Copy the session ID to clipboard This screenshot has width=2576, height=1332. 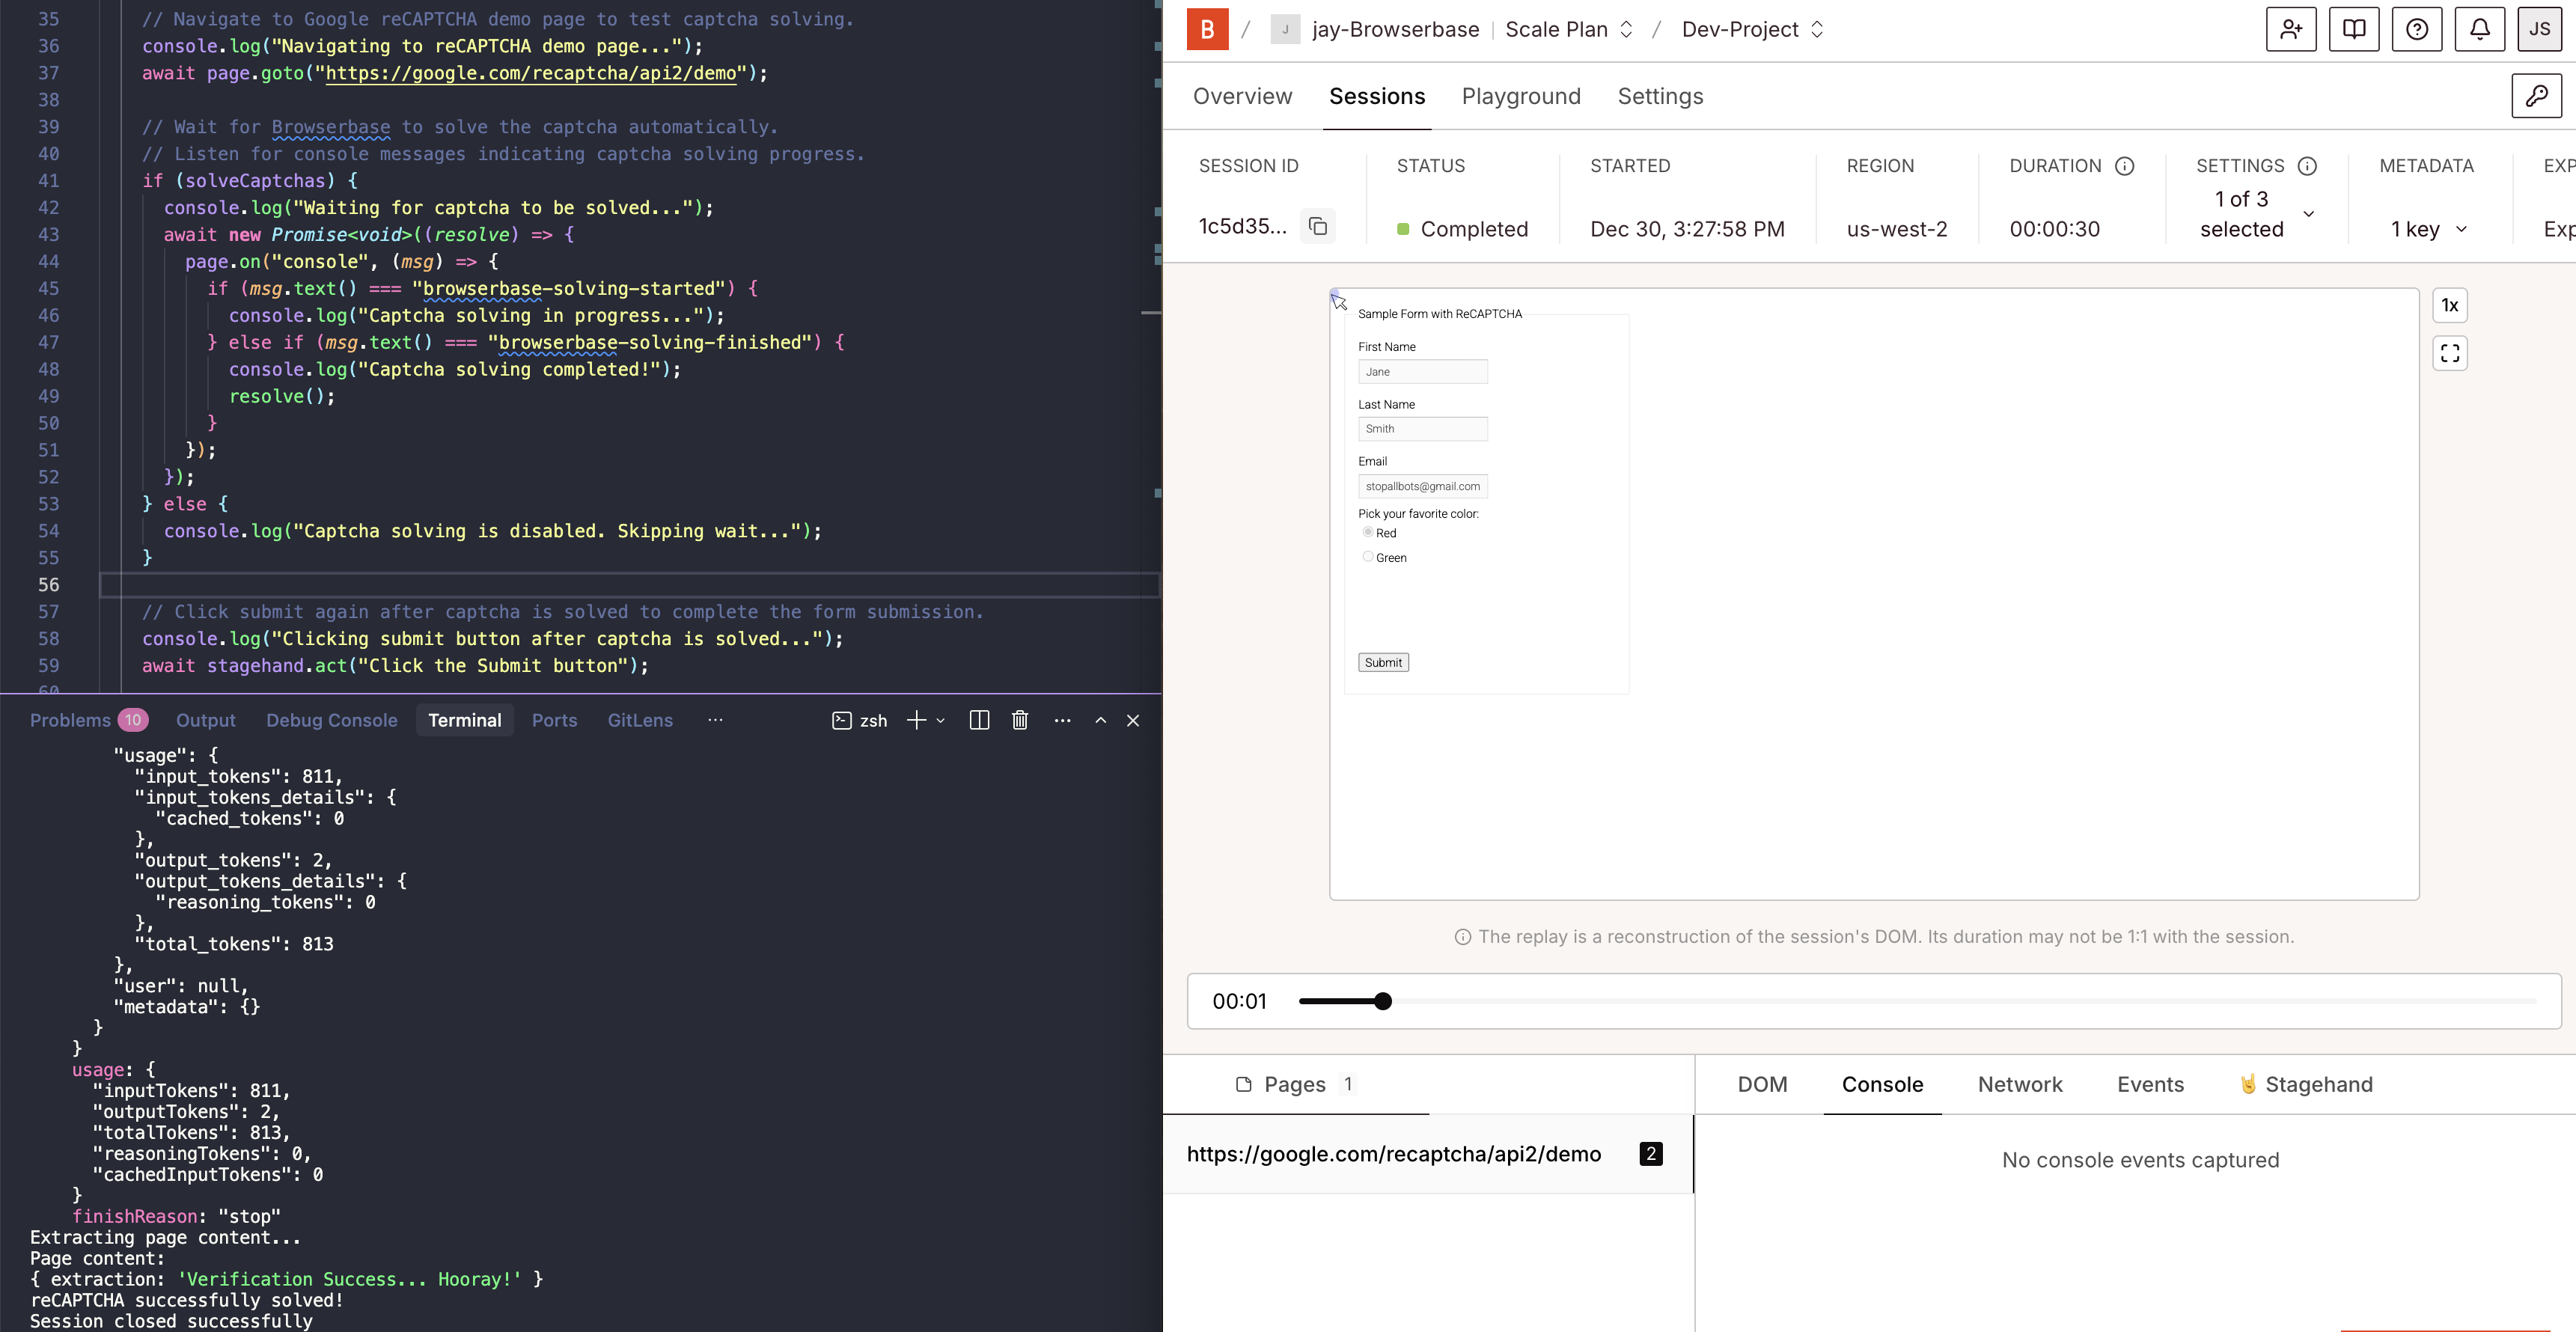click(1318, 227)
